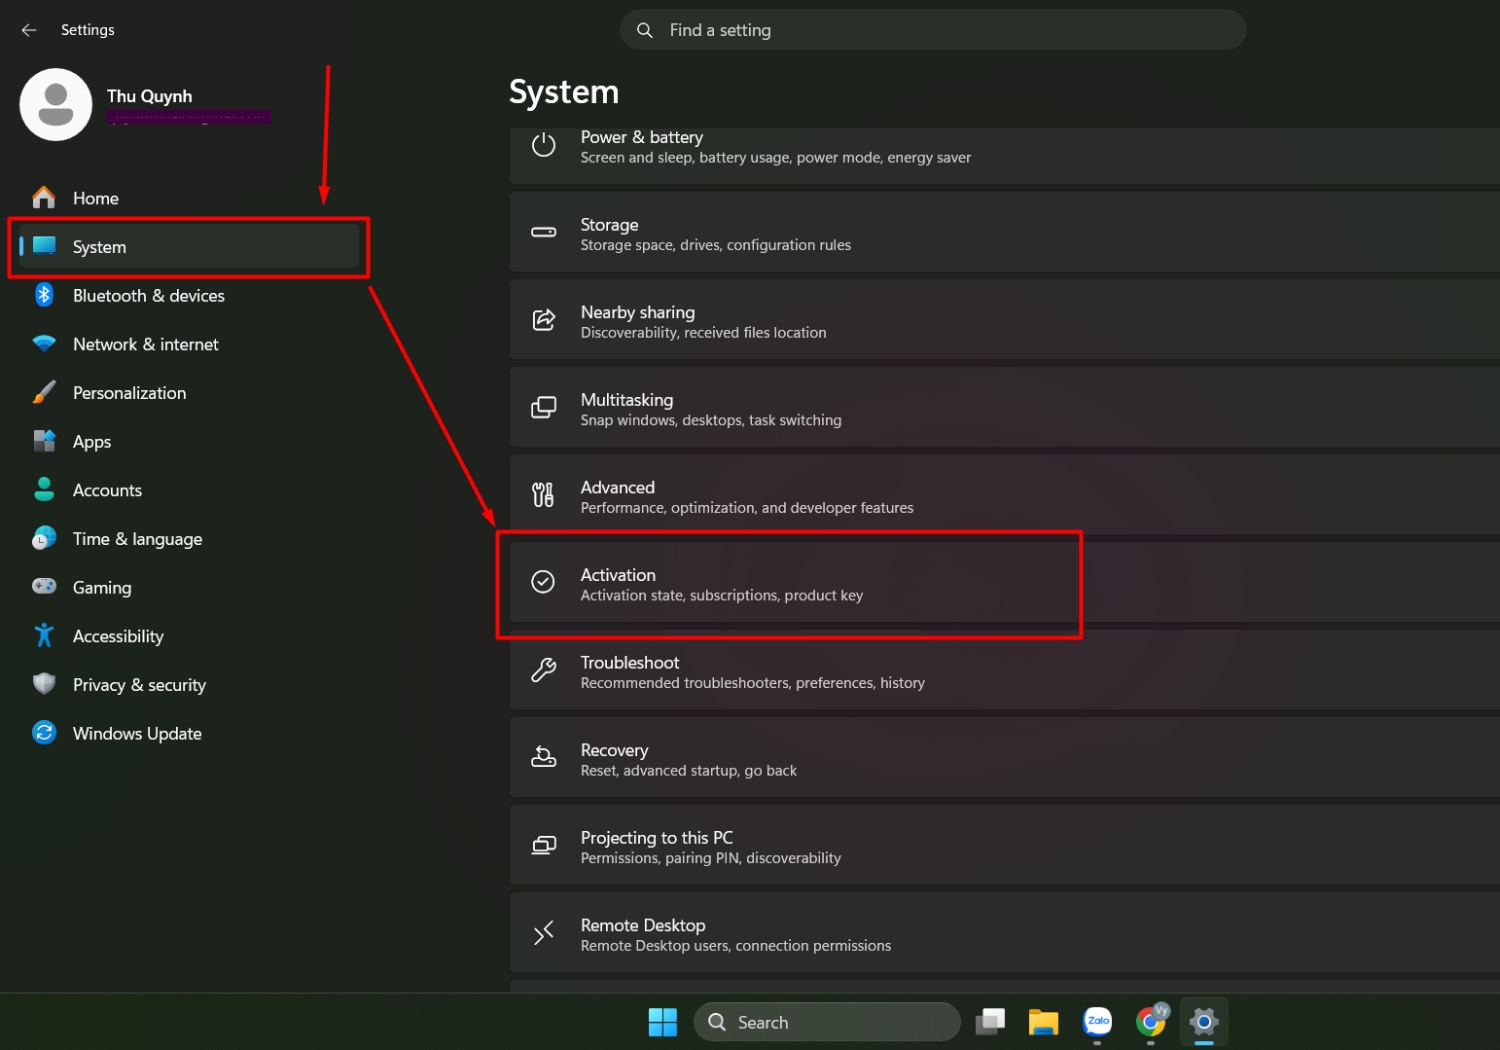This screenshot has height=1050, width=1500.
Task: Open Projecting to this PC settings
Action: tap(1005, 845)
